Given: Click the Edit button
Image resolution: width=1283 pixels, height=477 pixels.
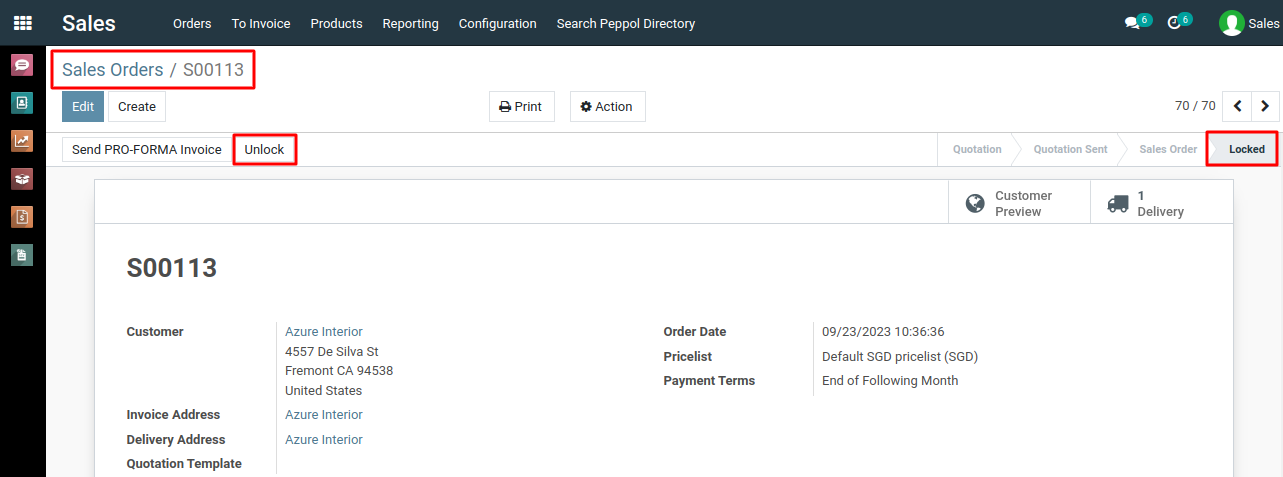Looking at the screenshot, I should [x=83, y=106].
